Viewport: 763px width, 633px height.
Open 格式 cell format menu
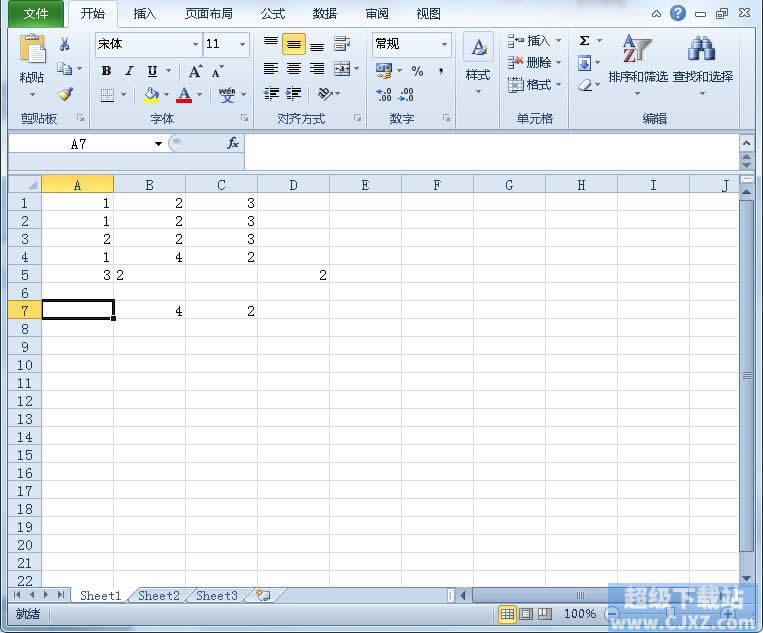(534, 85)
